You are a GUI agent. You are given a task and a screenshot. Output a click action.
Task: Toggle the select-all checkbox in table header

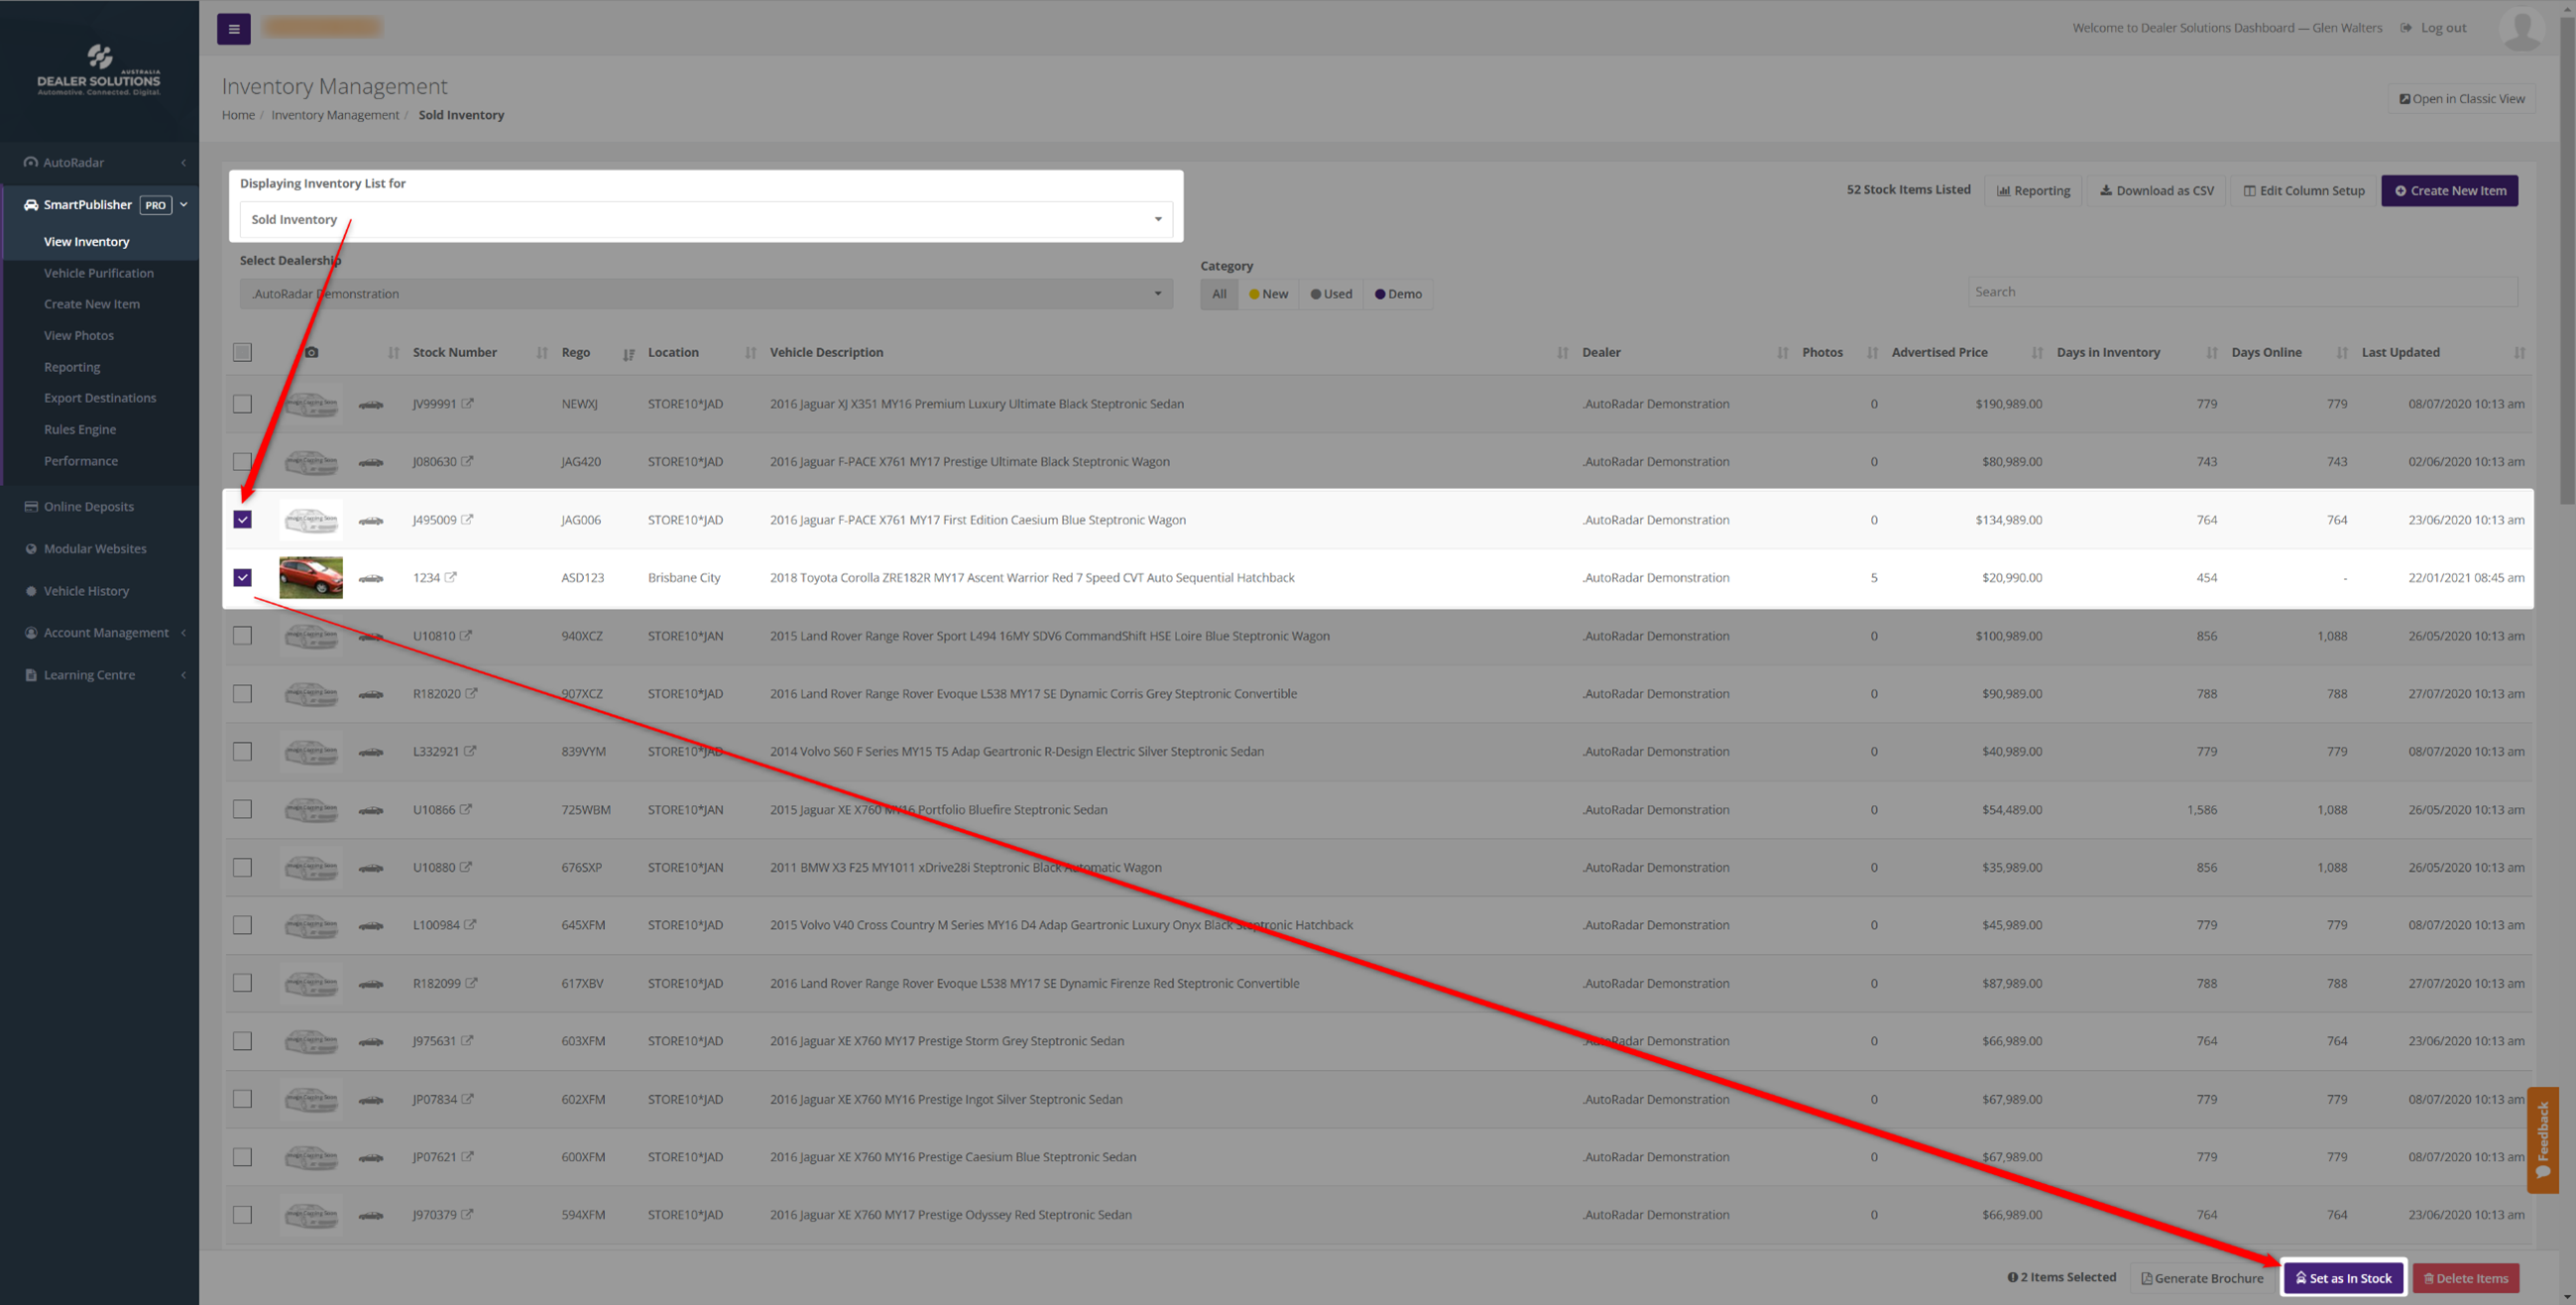(242, 352)
